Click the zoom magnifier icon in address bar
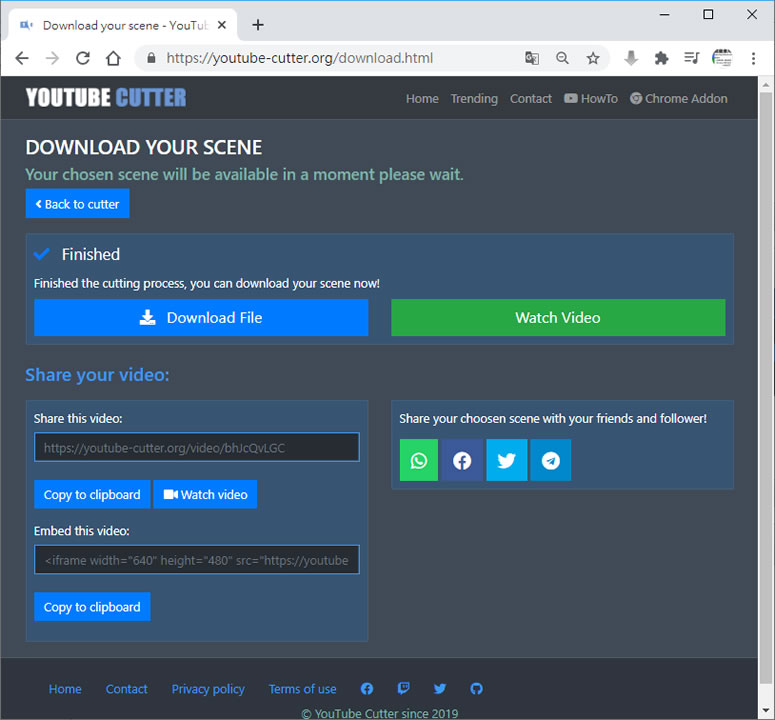 tap(562, 58)
